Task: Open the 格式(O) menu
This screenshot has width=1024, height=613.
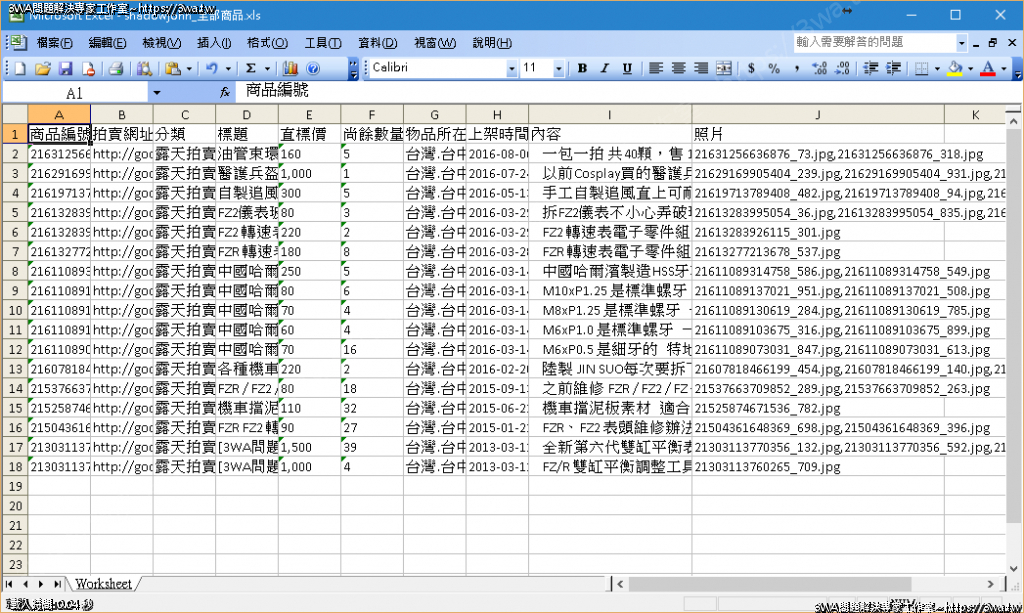Action: 267,43
